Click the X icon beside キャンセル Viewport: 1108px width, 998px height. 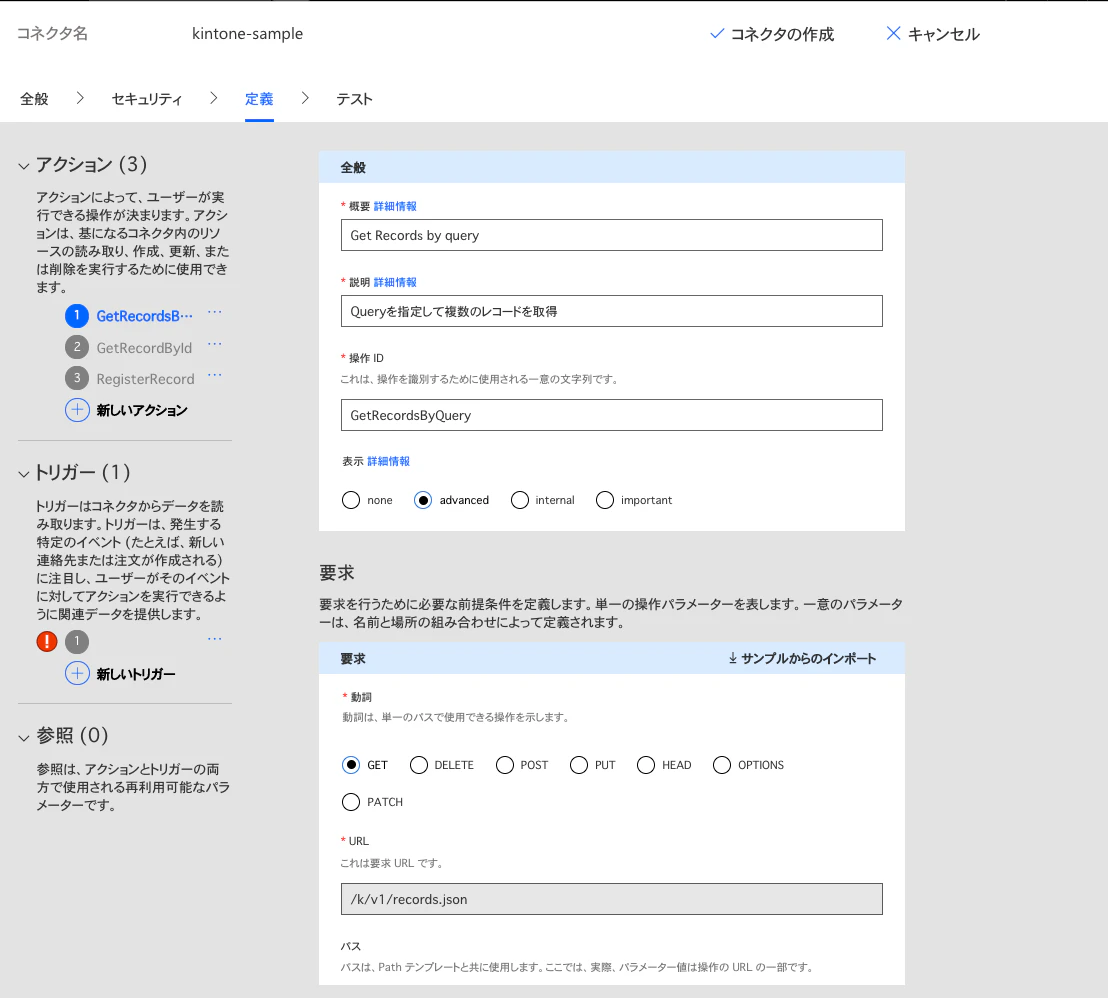893,33
